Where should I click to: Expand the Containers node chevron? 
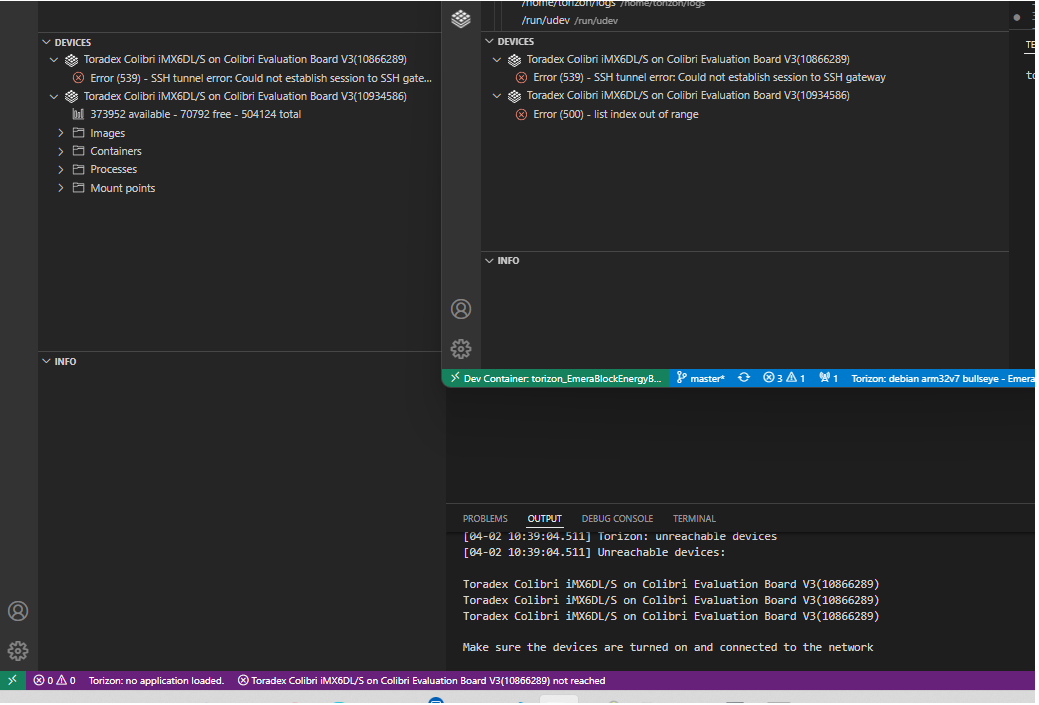pyautogui.click(x=61, y=152)
